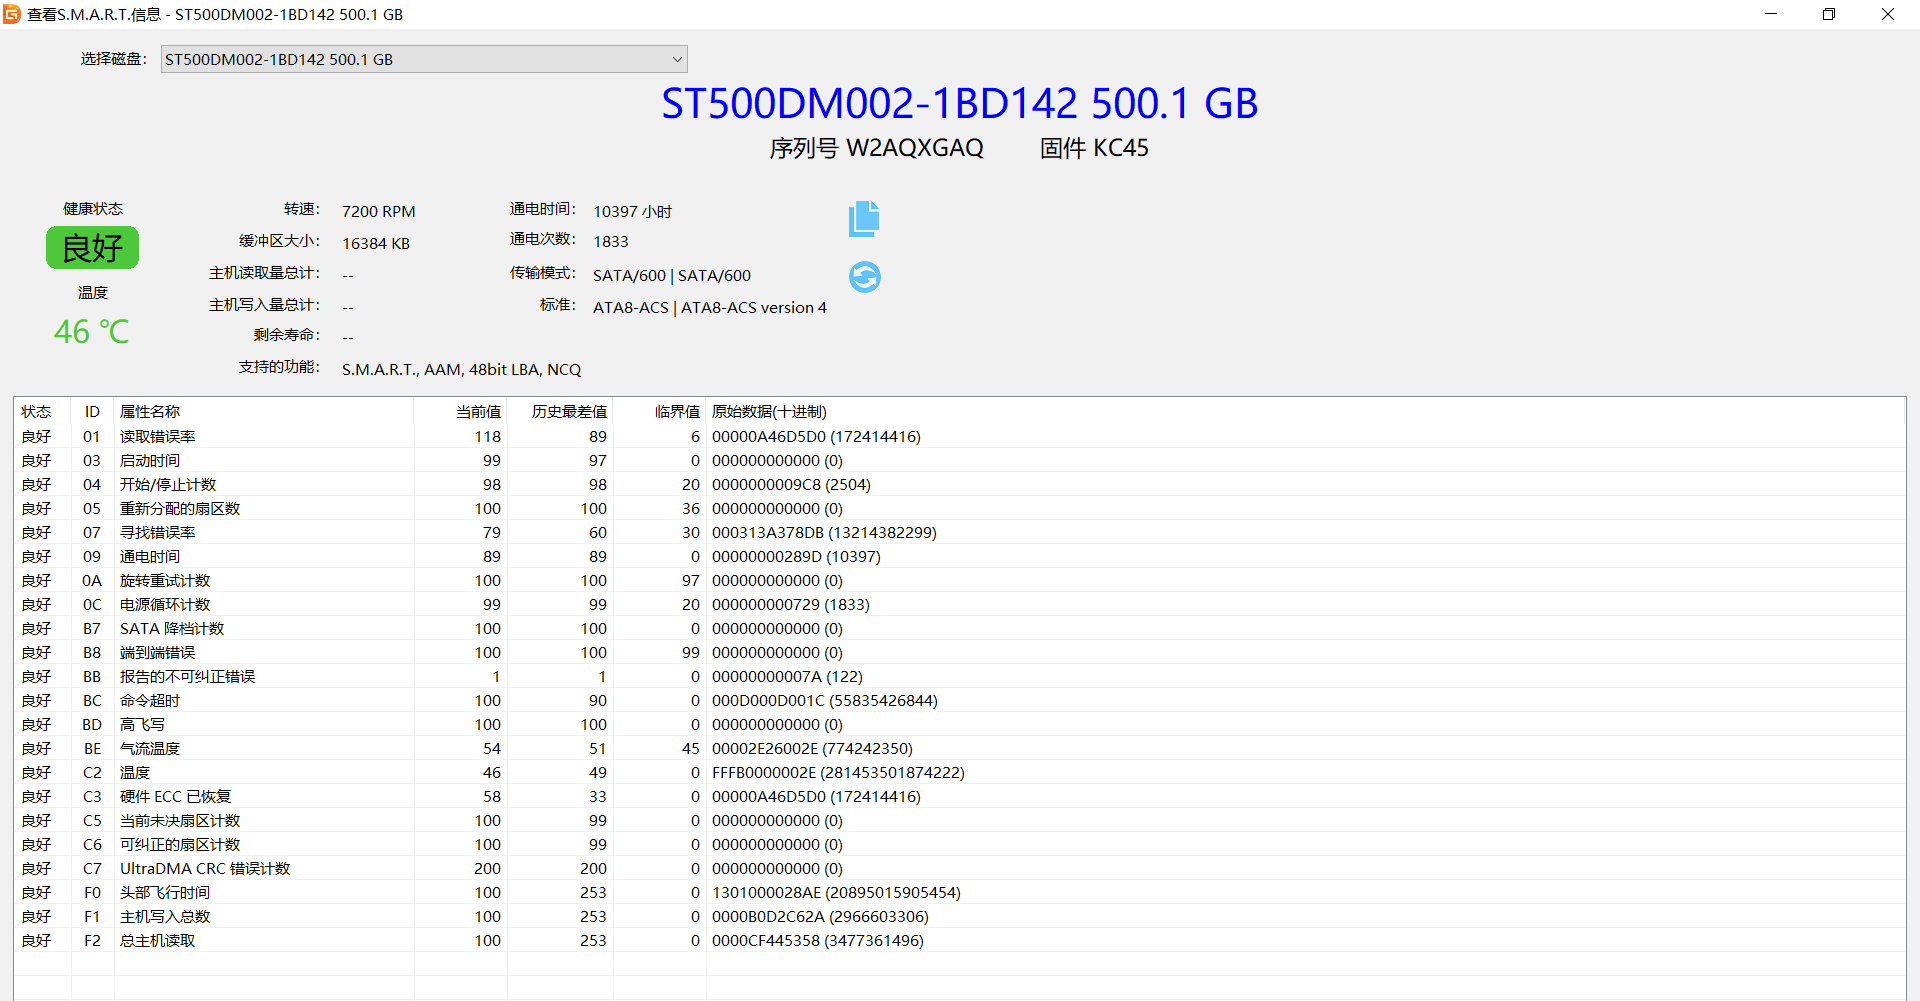Click the ID column header
Viewport: 1920px width, 1001px height.
click(x=92, y=412)
